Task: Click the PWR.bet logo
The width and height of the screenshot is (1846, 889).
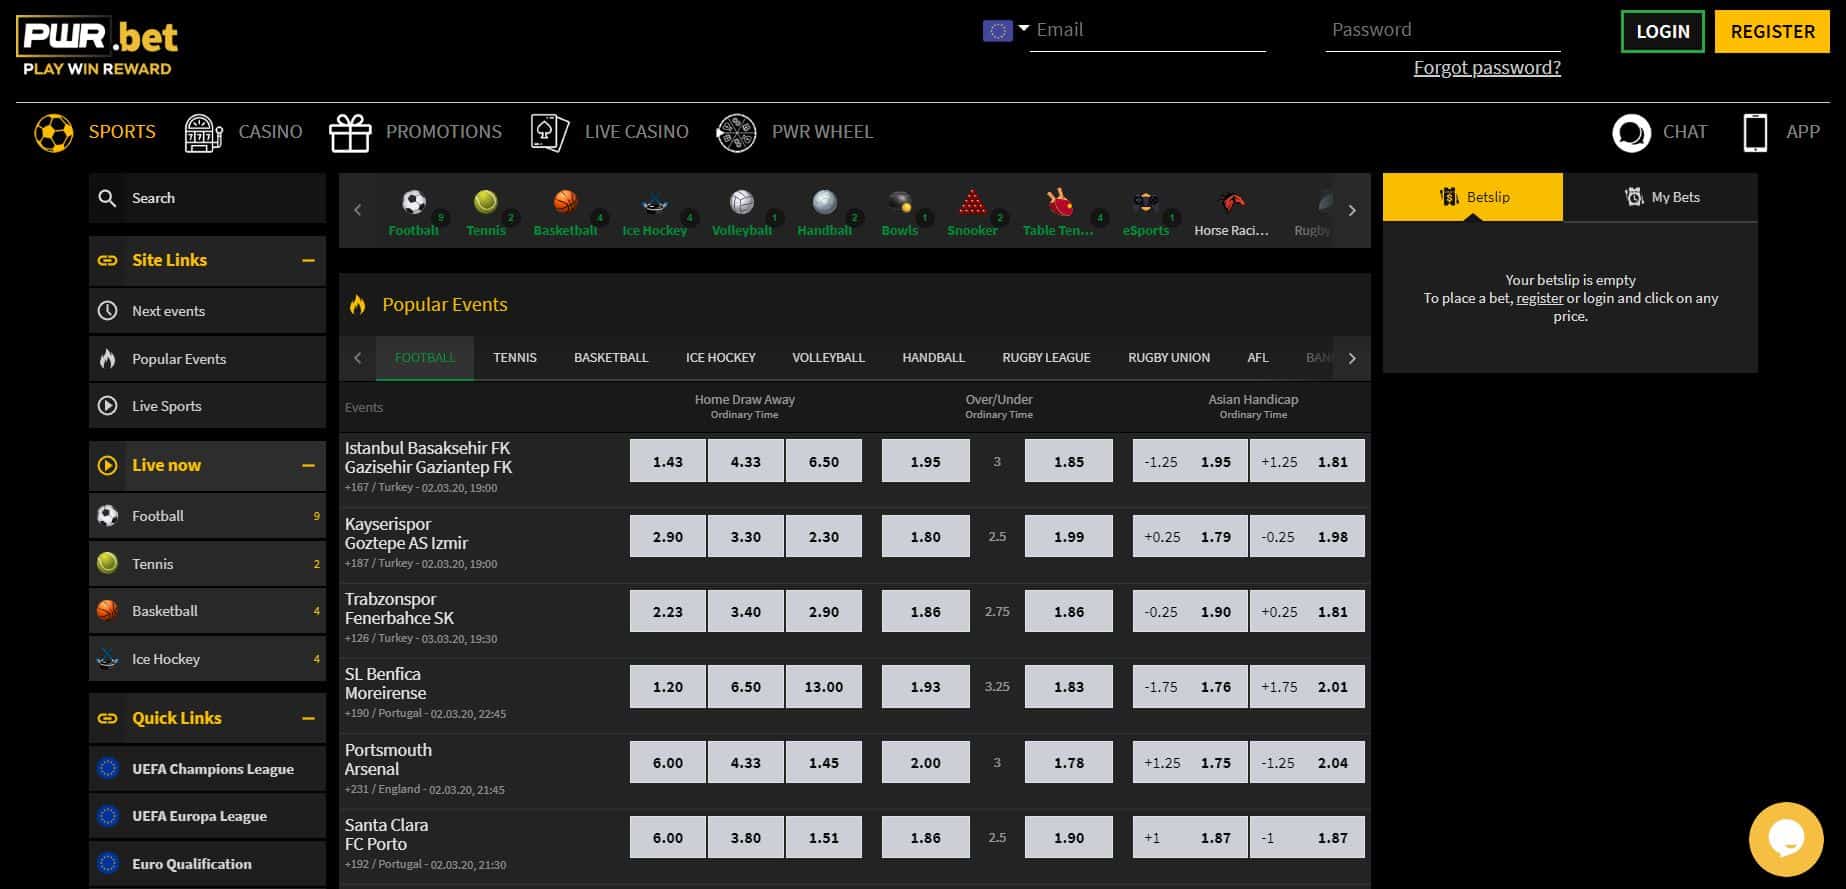Action: click(x=98, y=47)
